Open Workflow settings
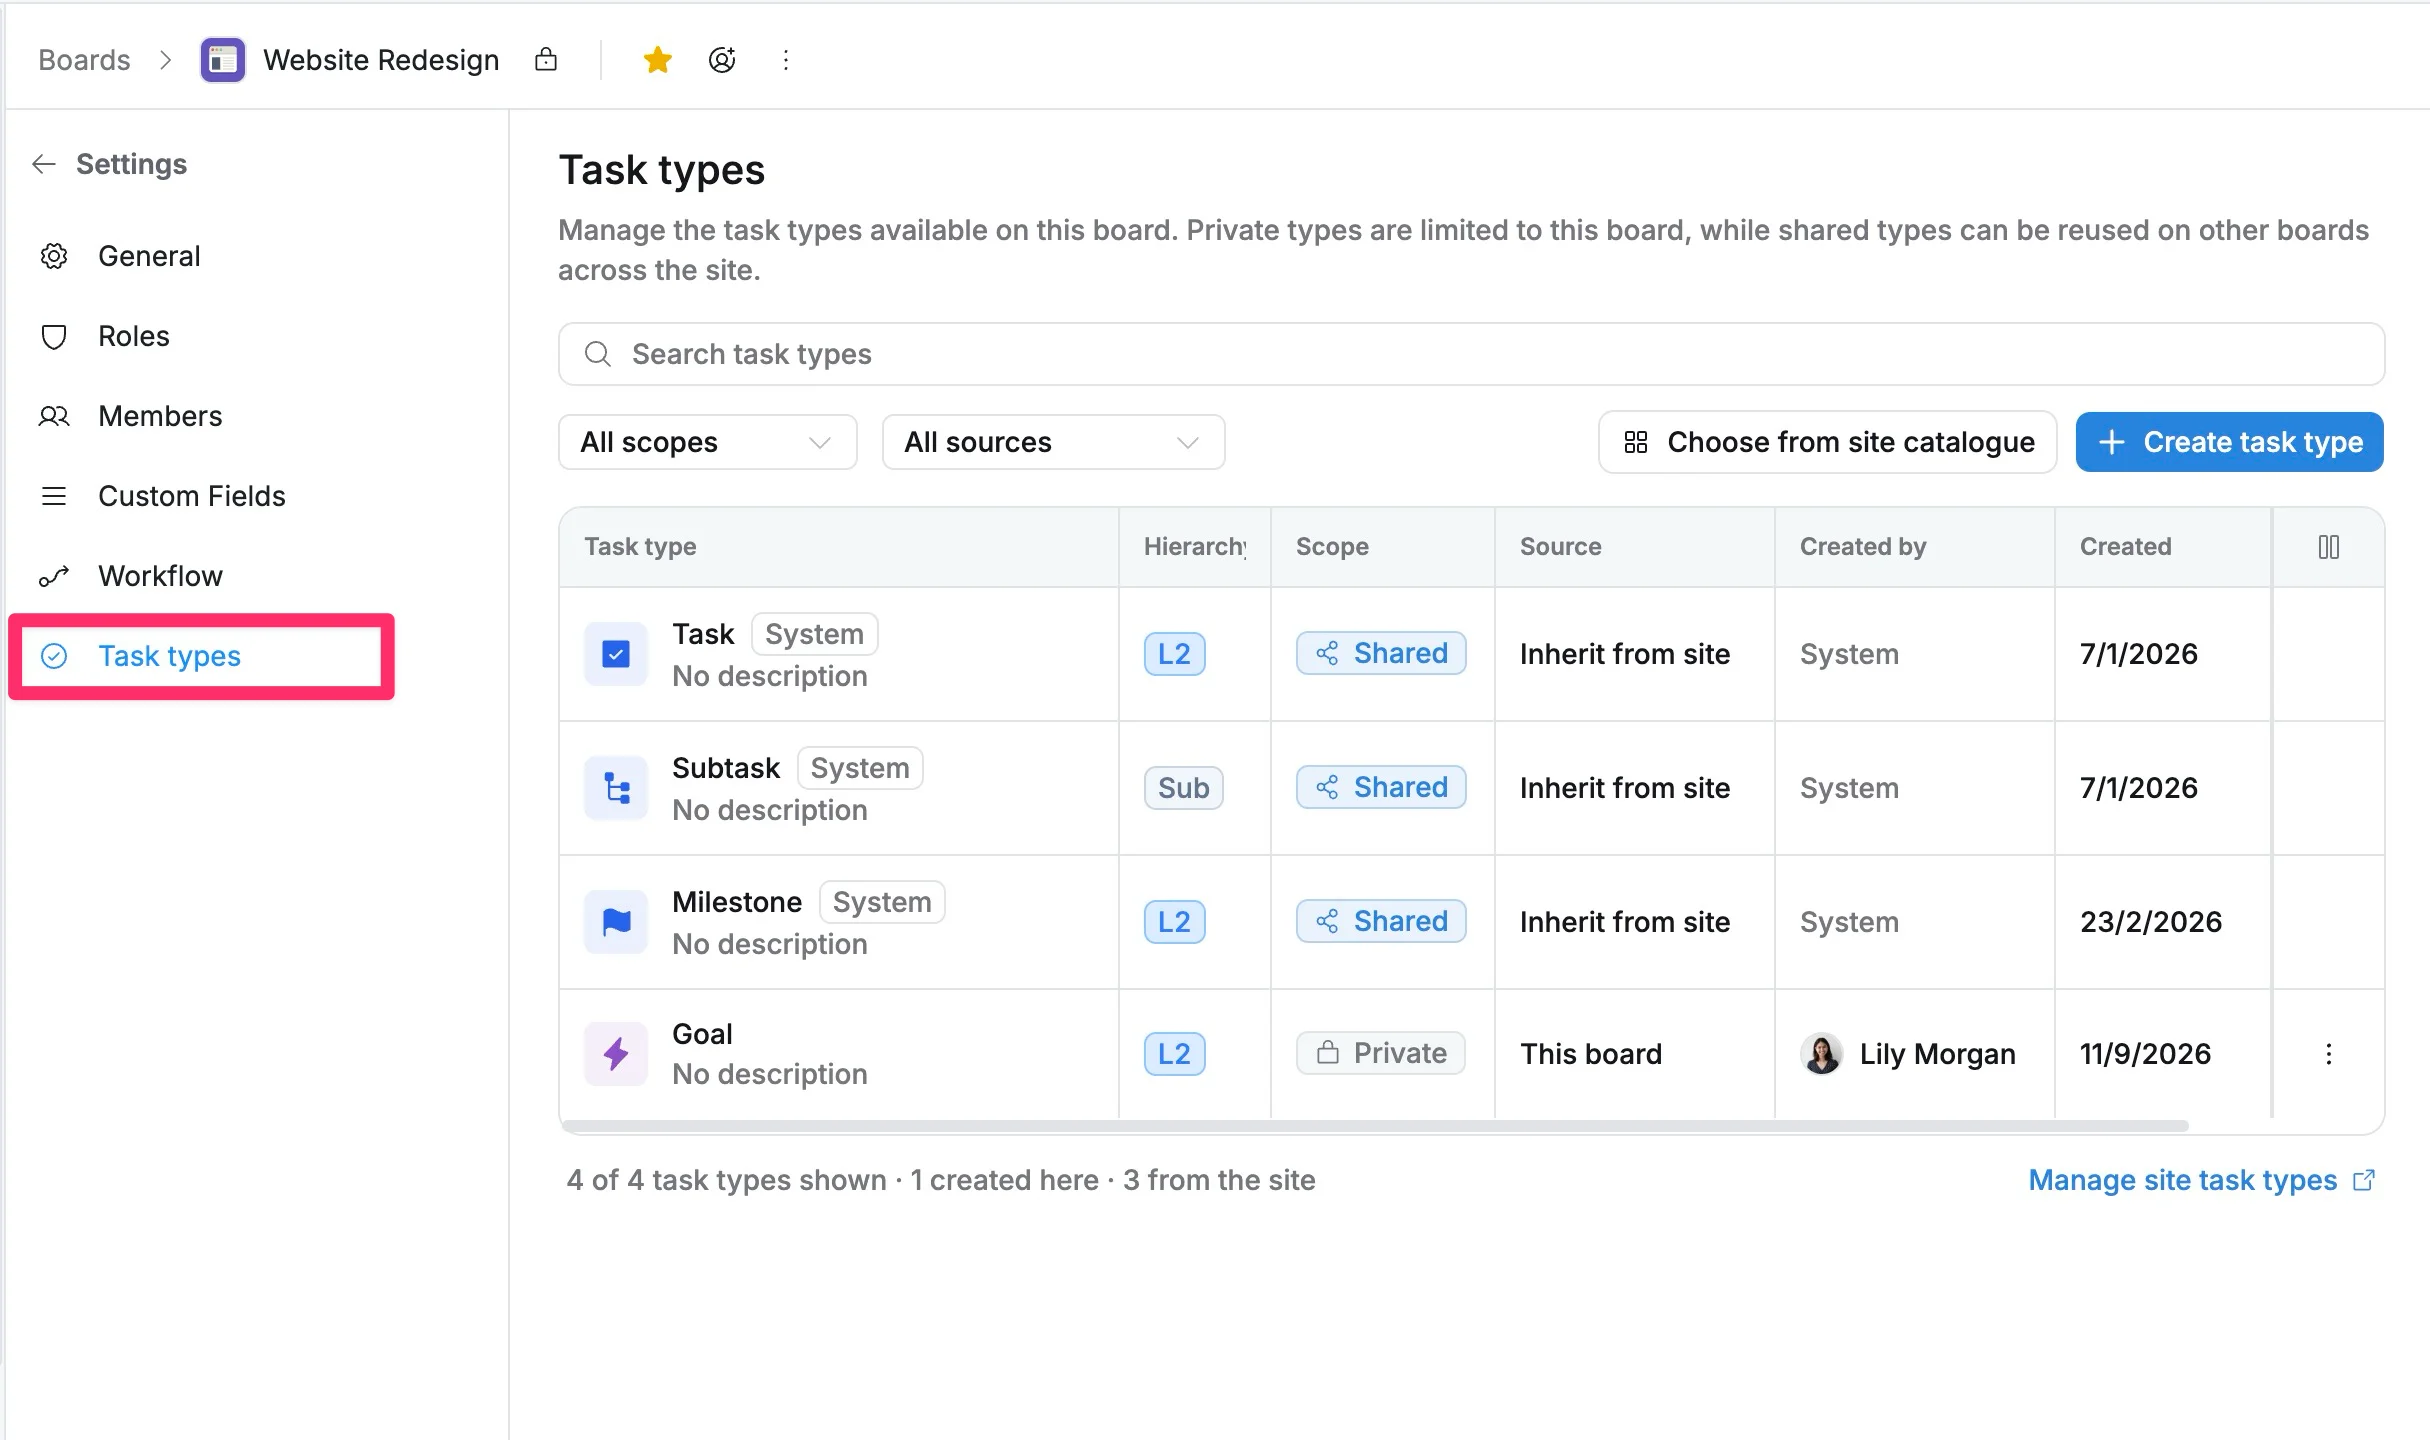 (x=160, y=576)
